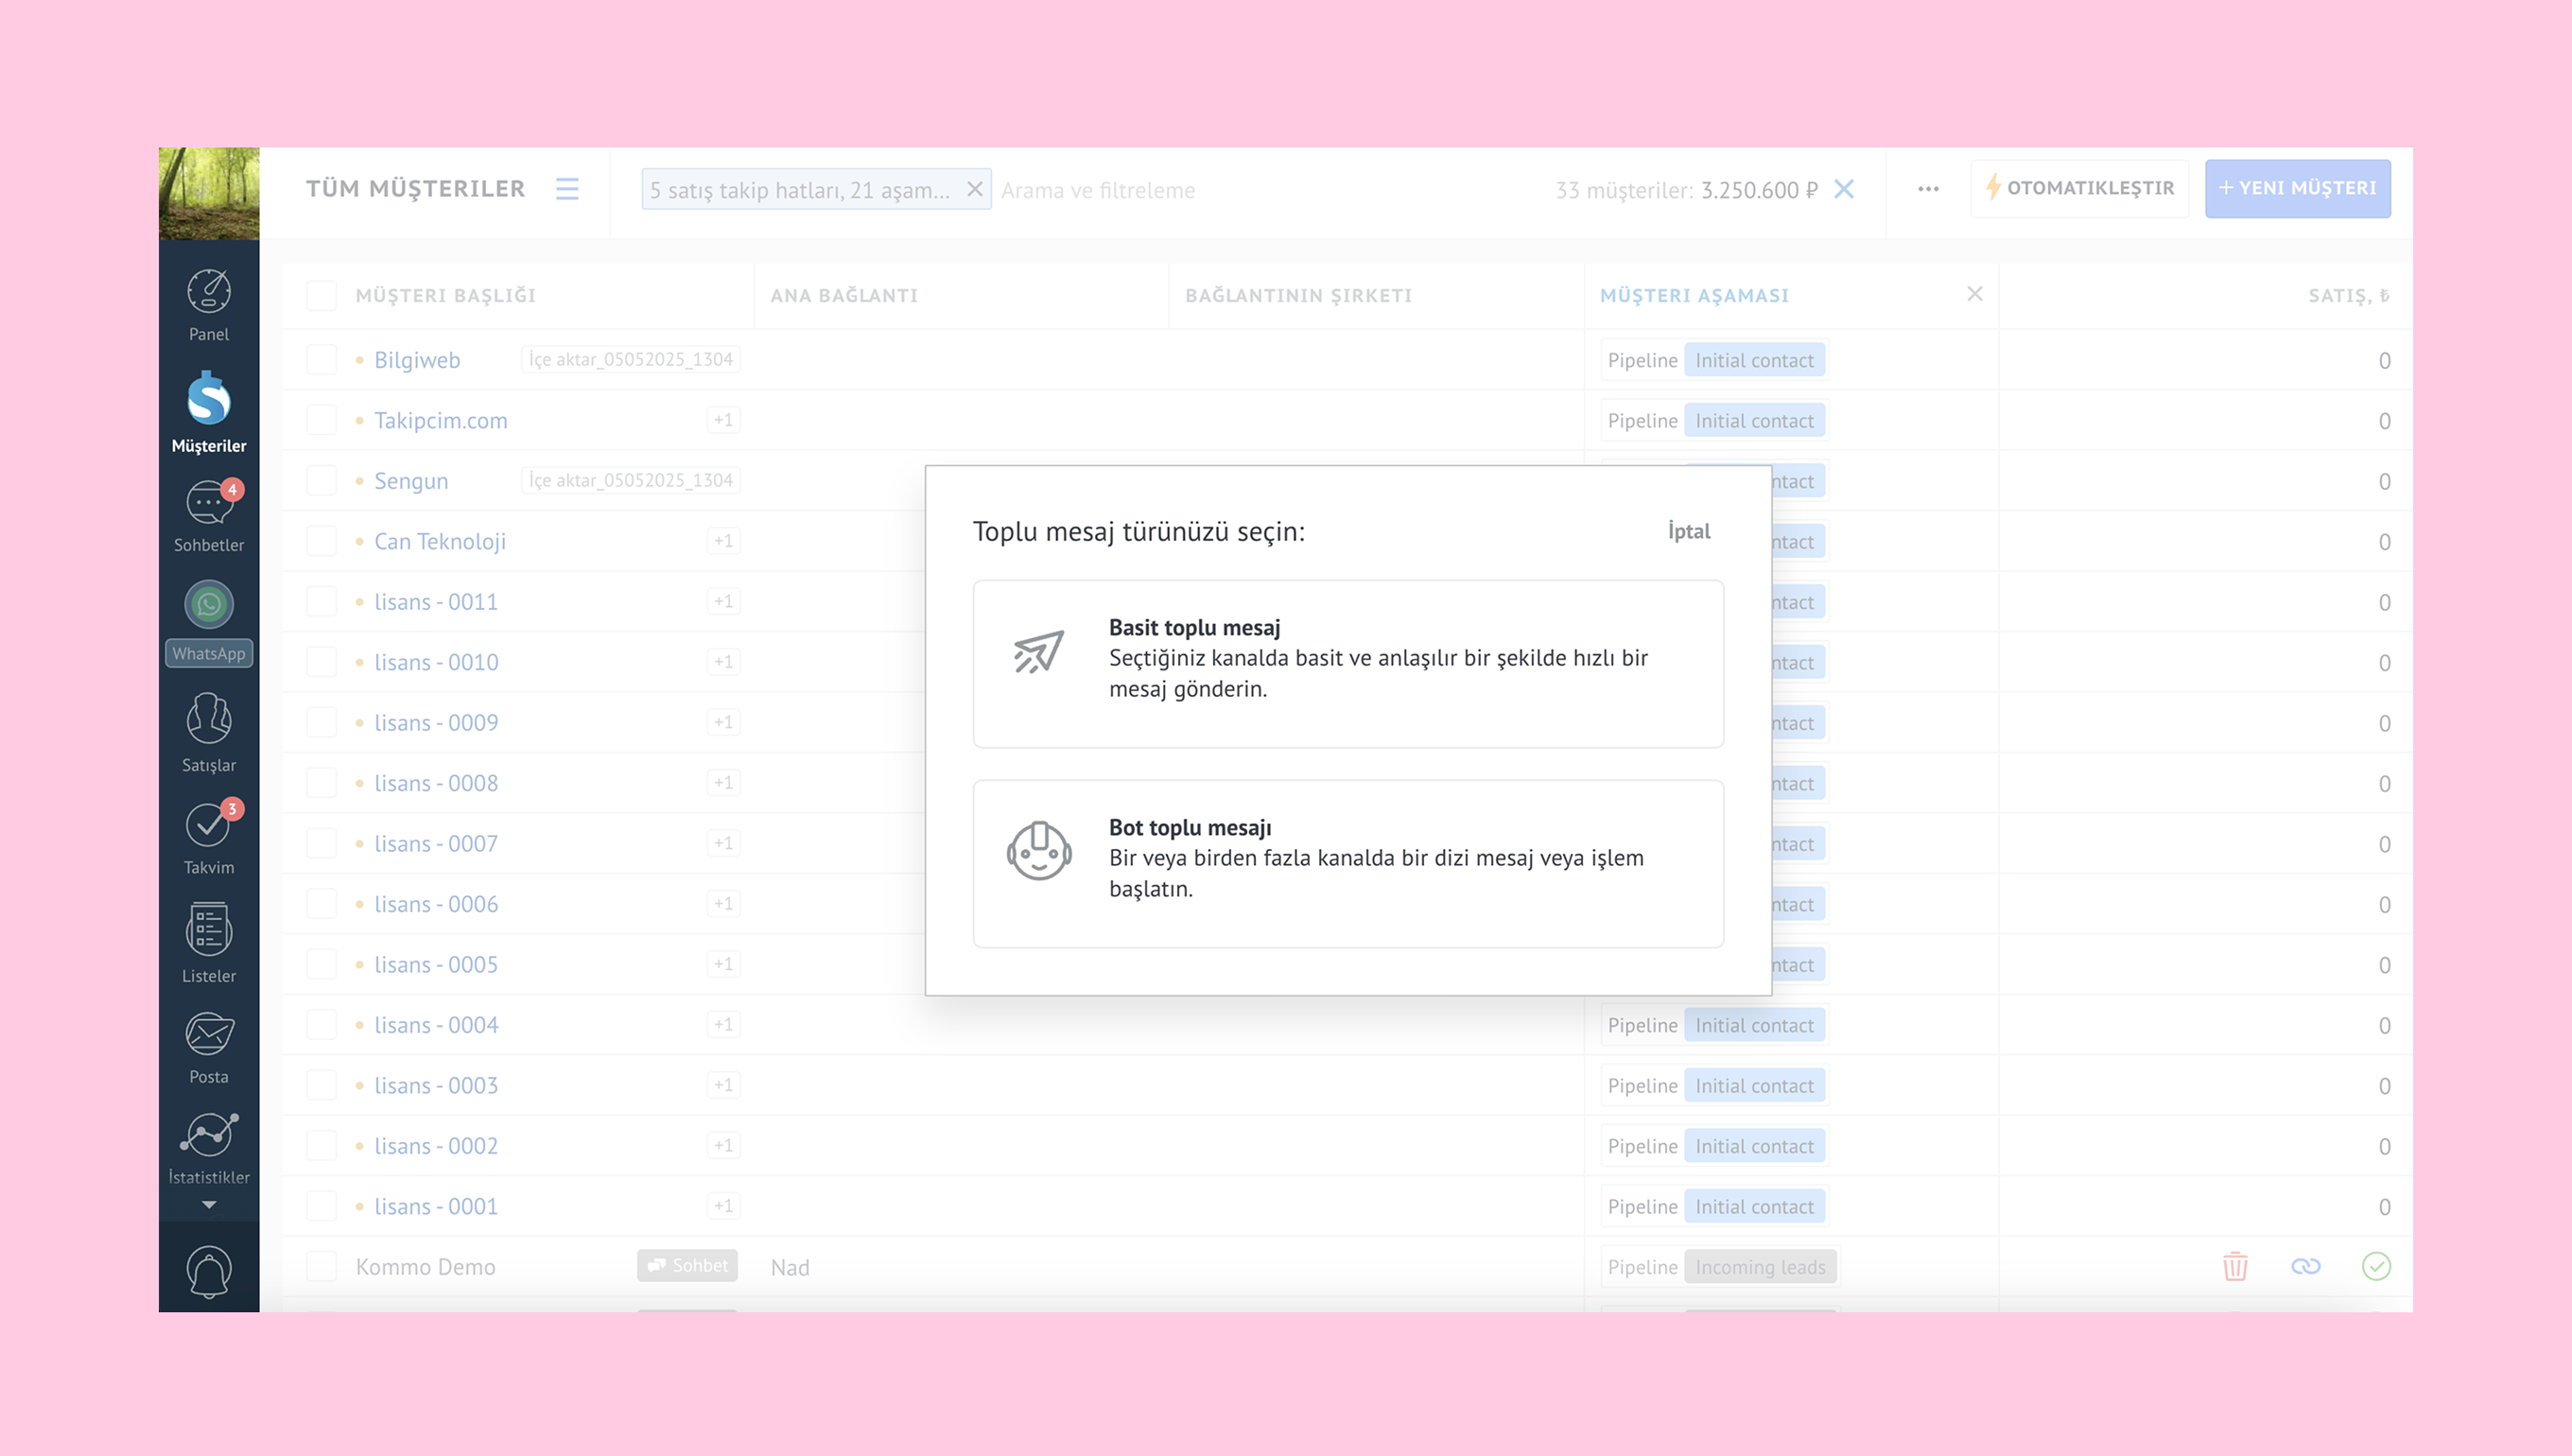Click the green checkmark accept icon

pyautogui.click(x=2376, y=1267)
